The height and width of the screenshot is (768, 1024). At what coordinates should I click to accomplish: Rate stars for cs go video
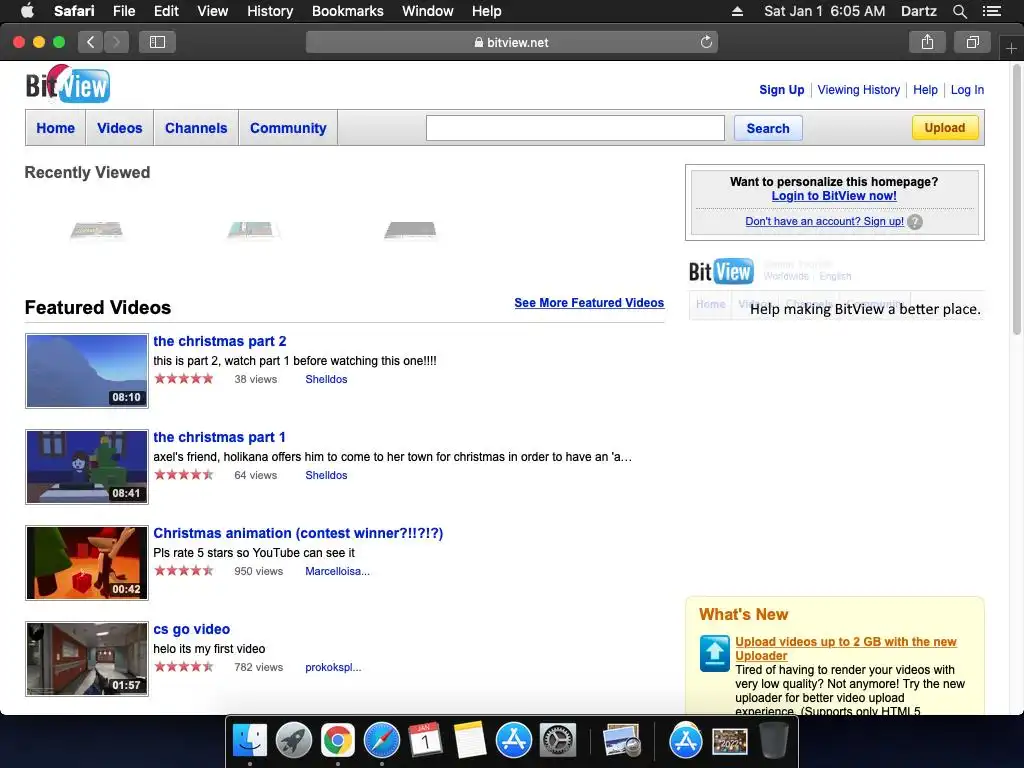[184, 667]
